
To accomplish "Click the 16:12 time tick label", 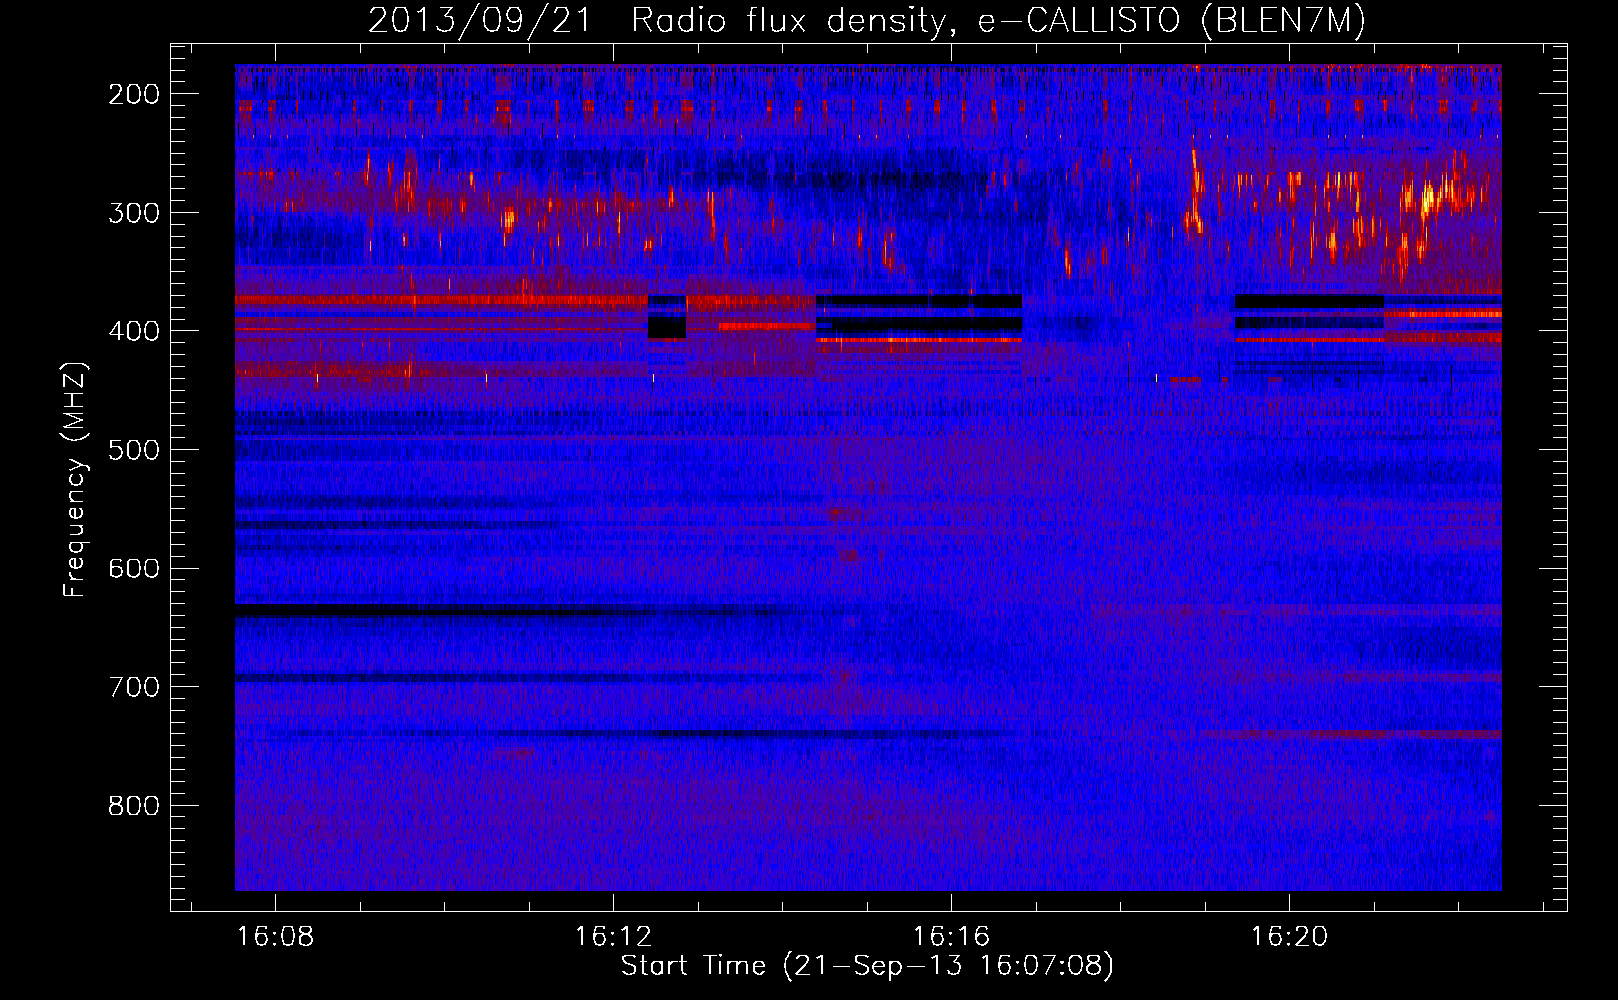I will click(613, 936).
